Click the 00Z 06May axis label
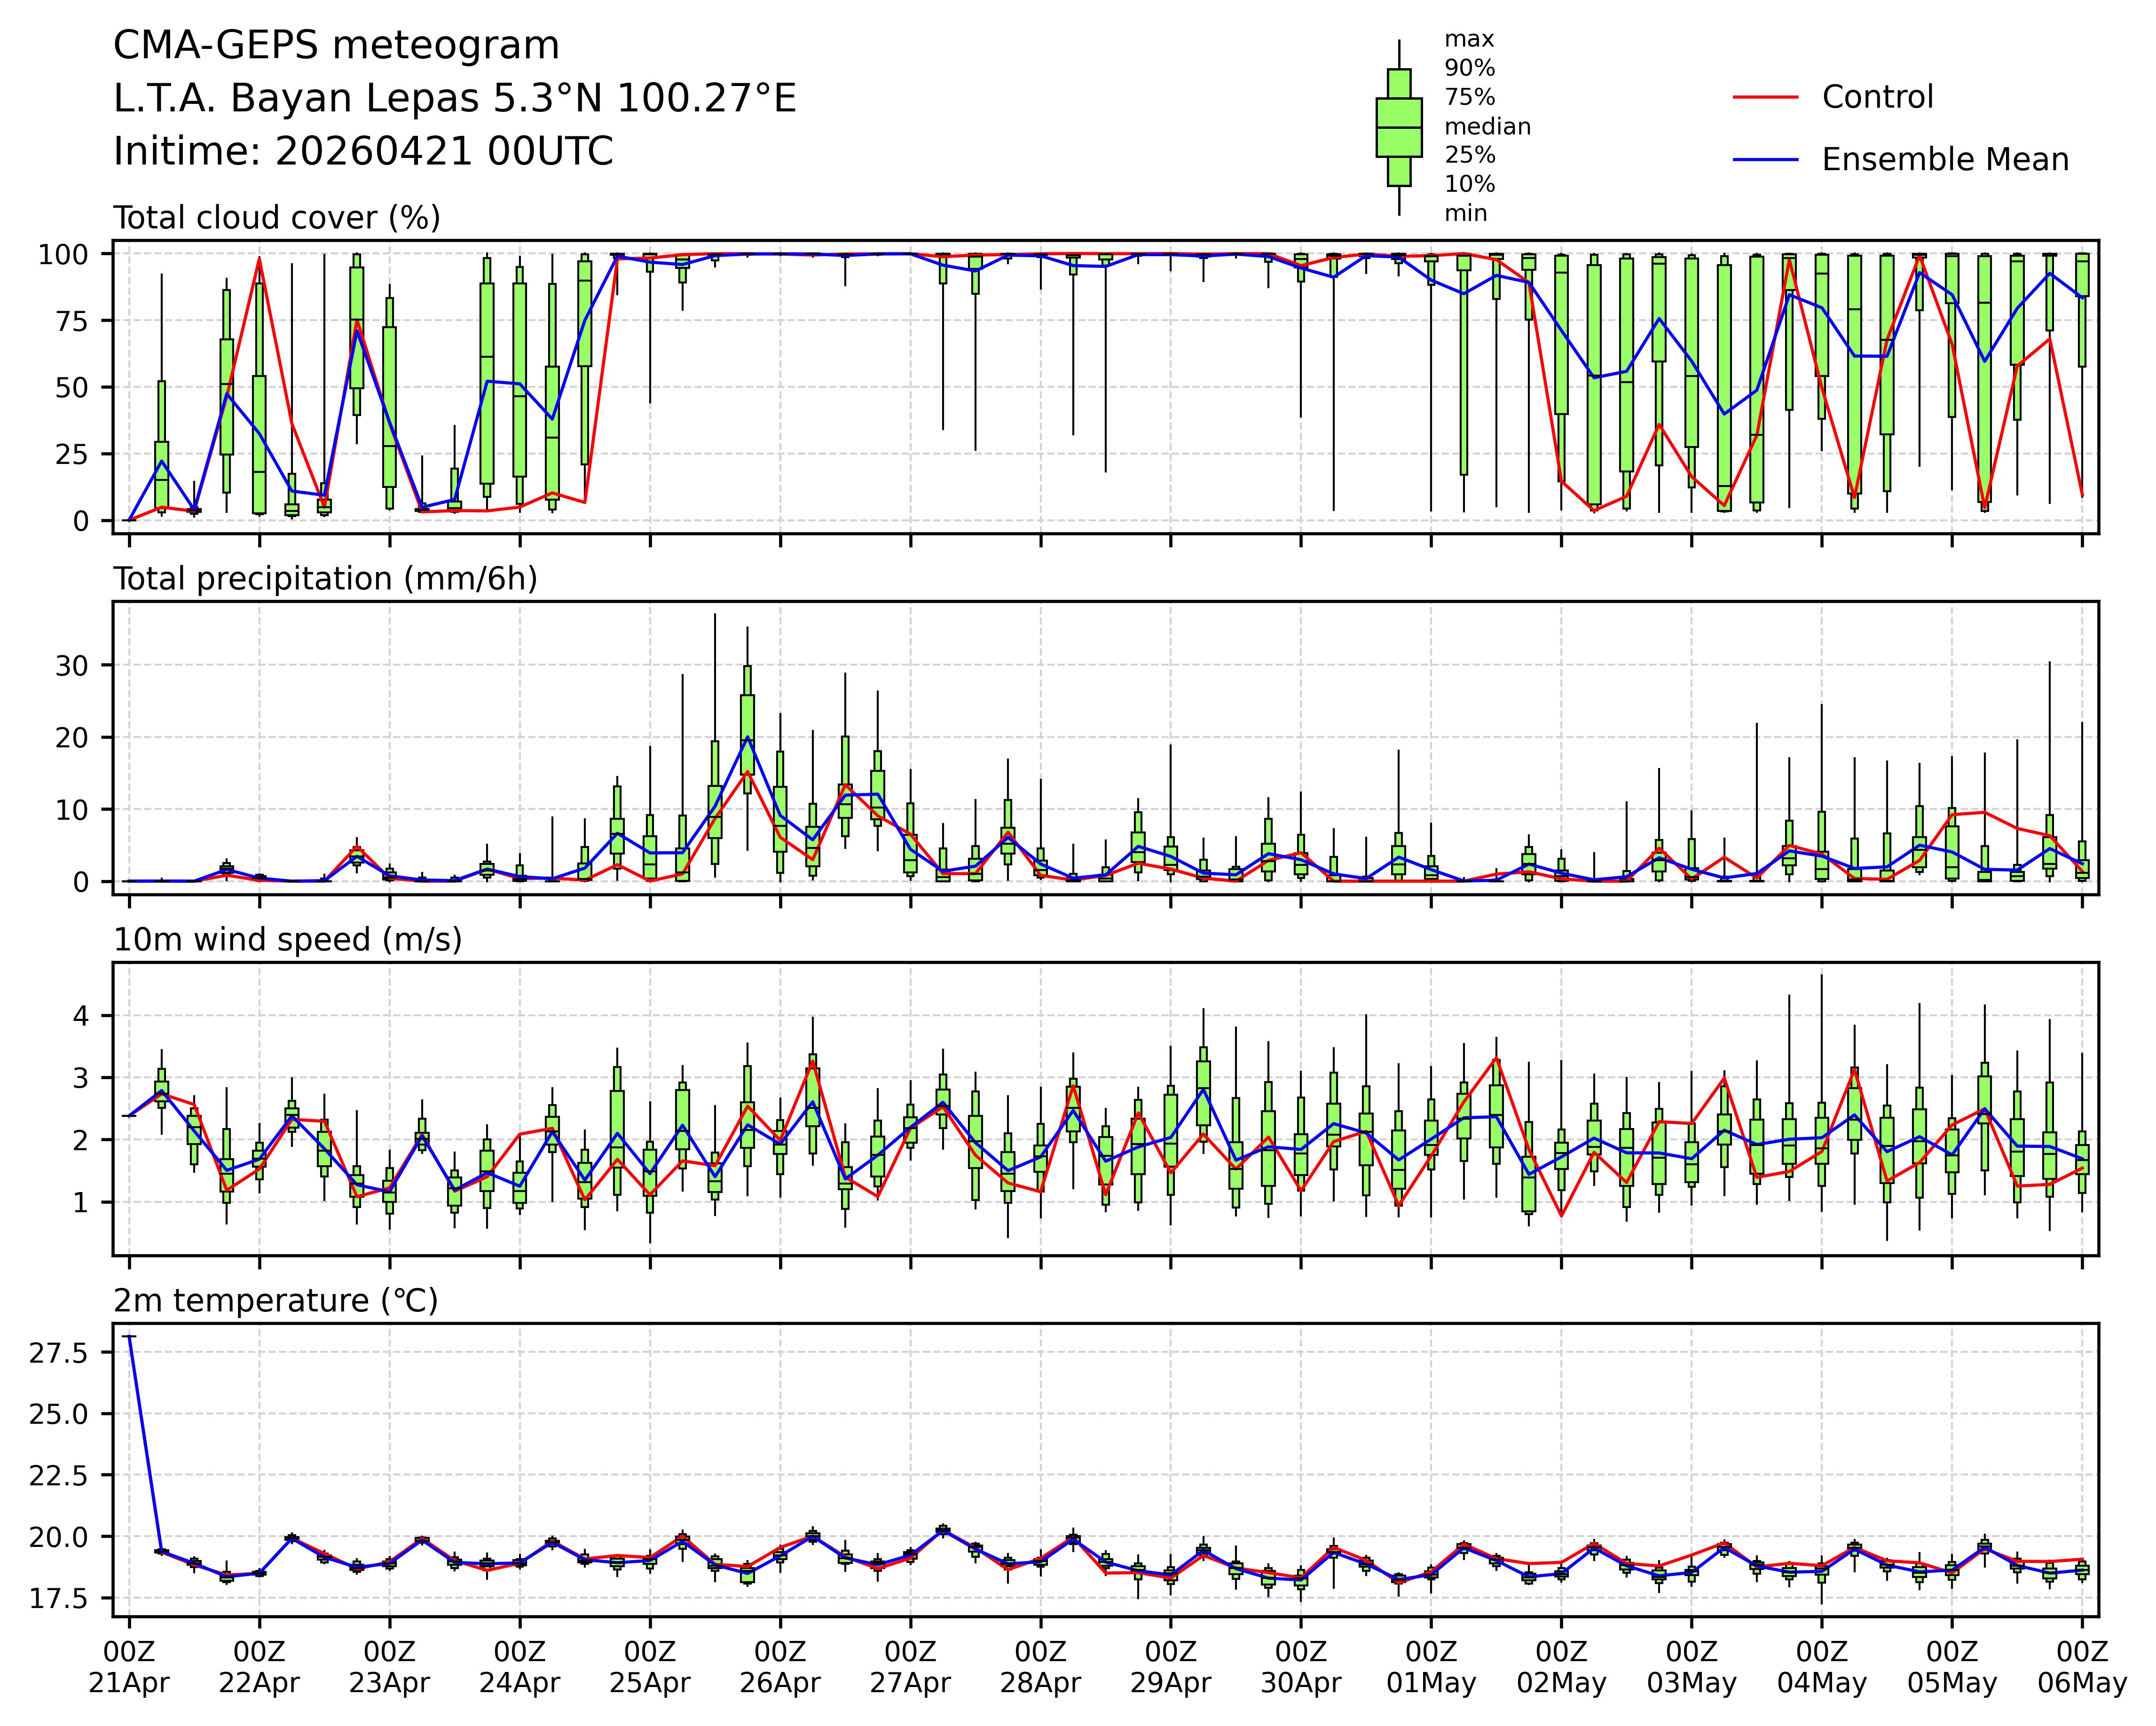2156x1726 pixels. tap(2082, 1667)
